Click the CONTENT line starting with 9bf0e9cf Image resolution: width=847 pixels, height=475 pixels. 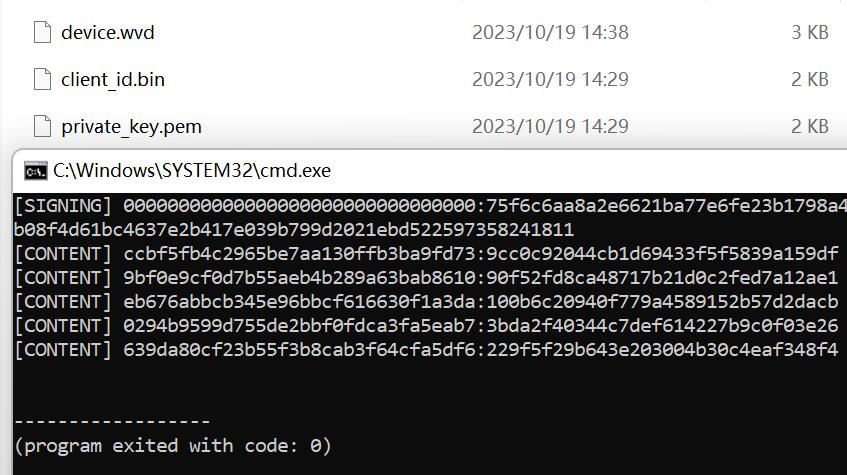tap(426, 278)
